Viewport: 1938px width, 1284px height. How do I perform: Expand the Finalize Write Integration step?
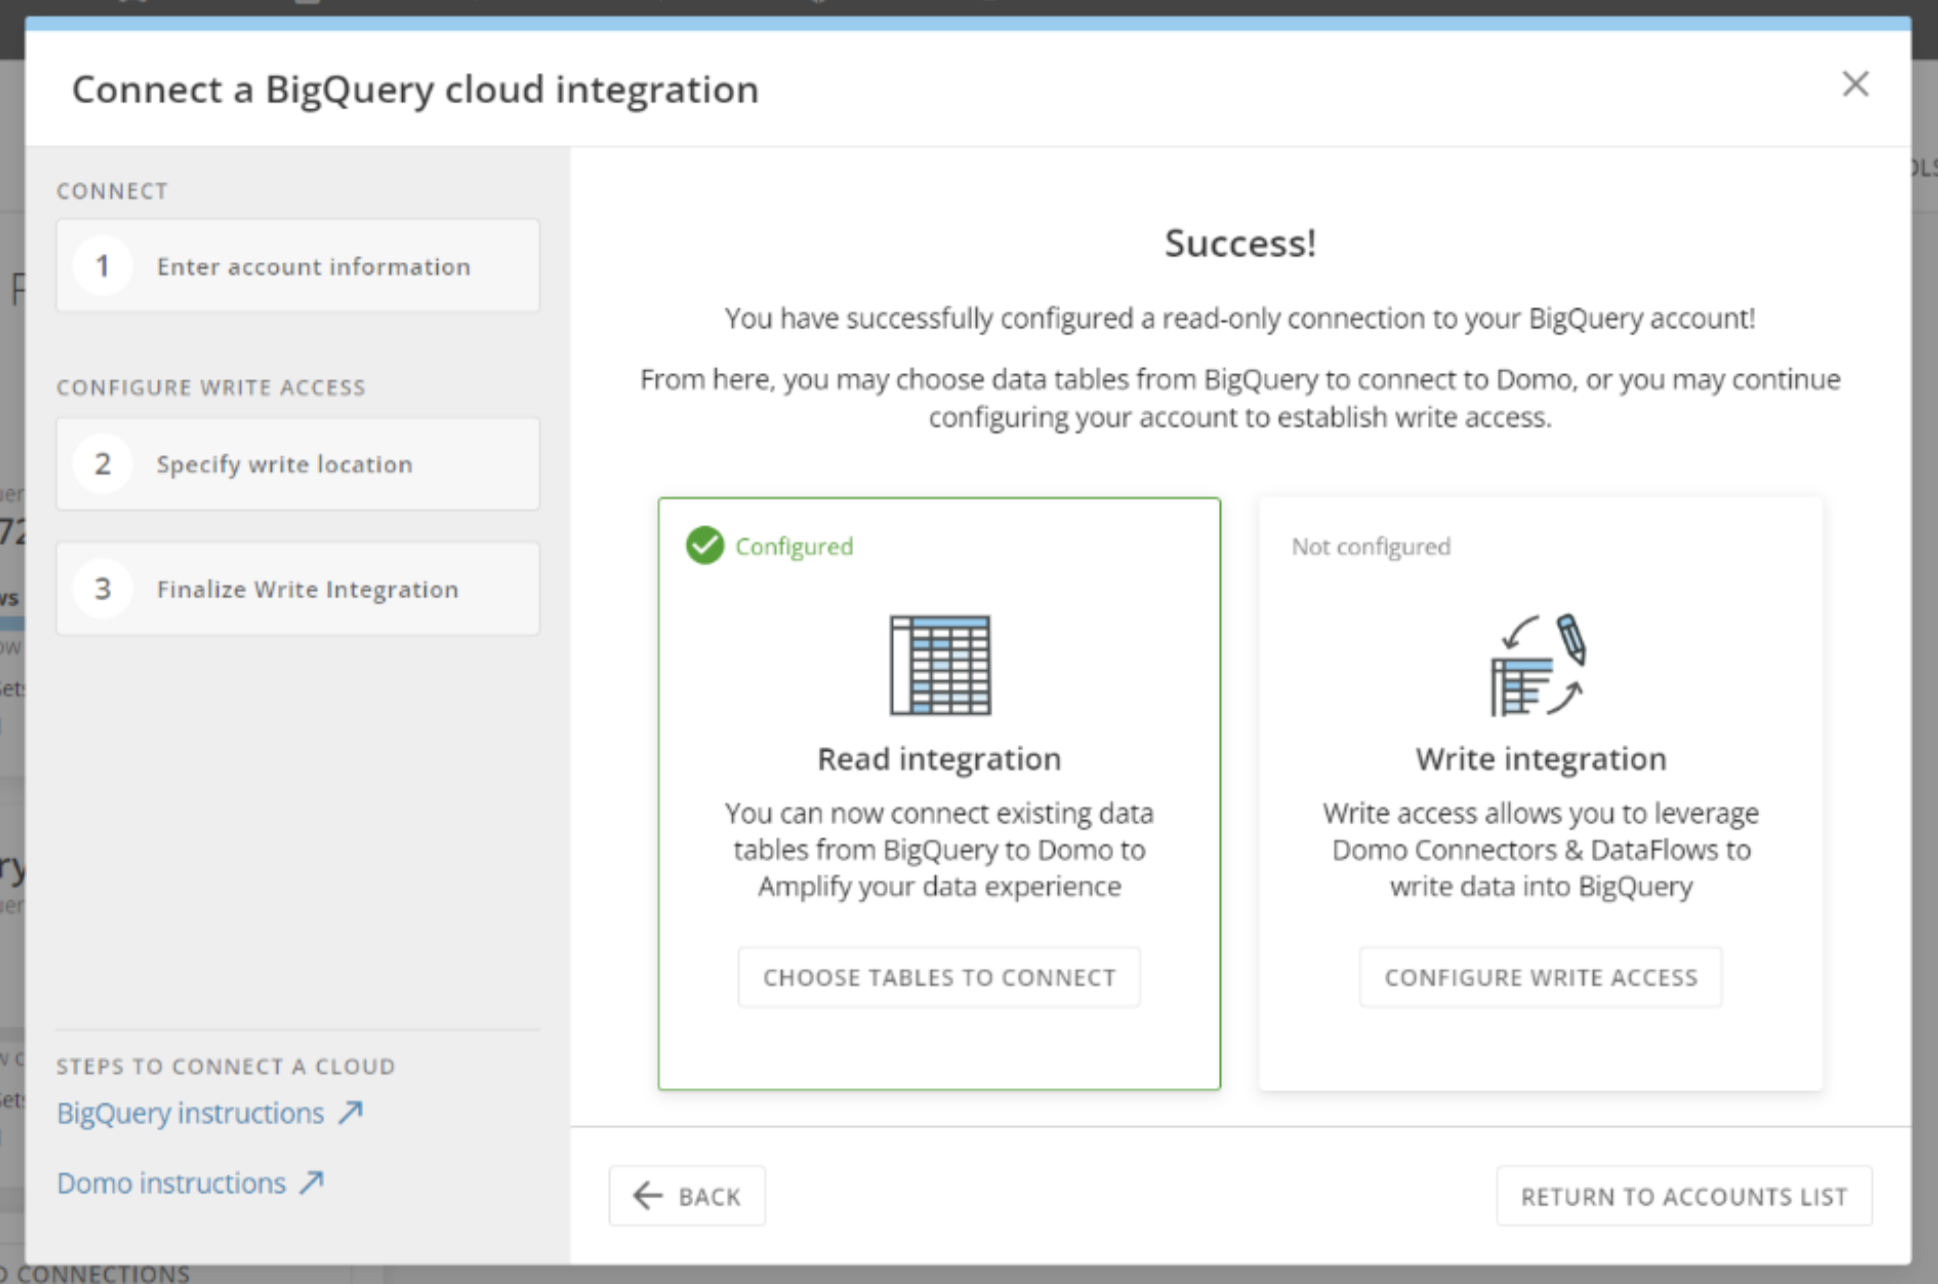(297, 589)
